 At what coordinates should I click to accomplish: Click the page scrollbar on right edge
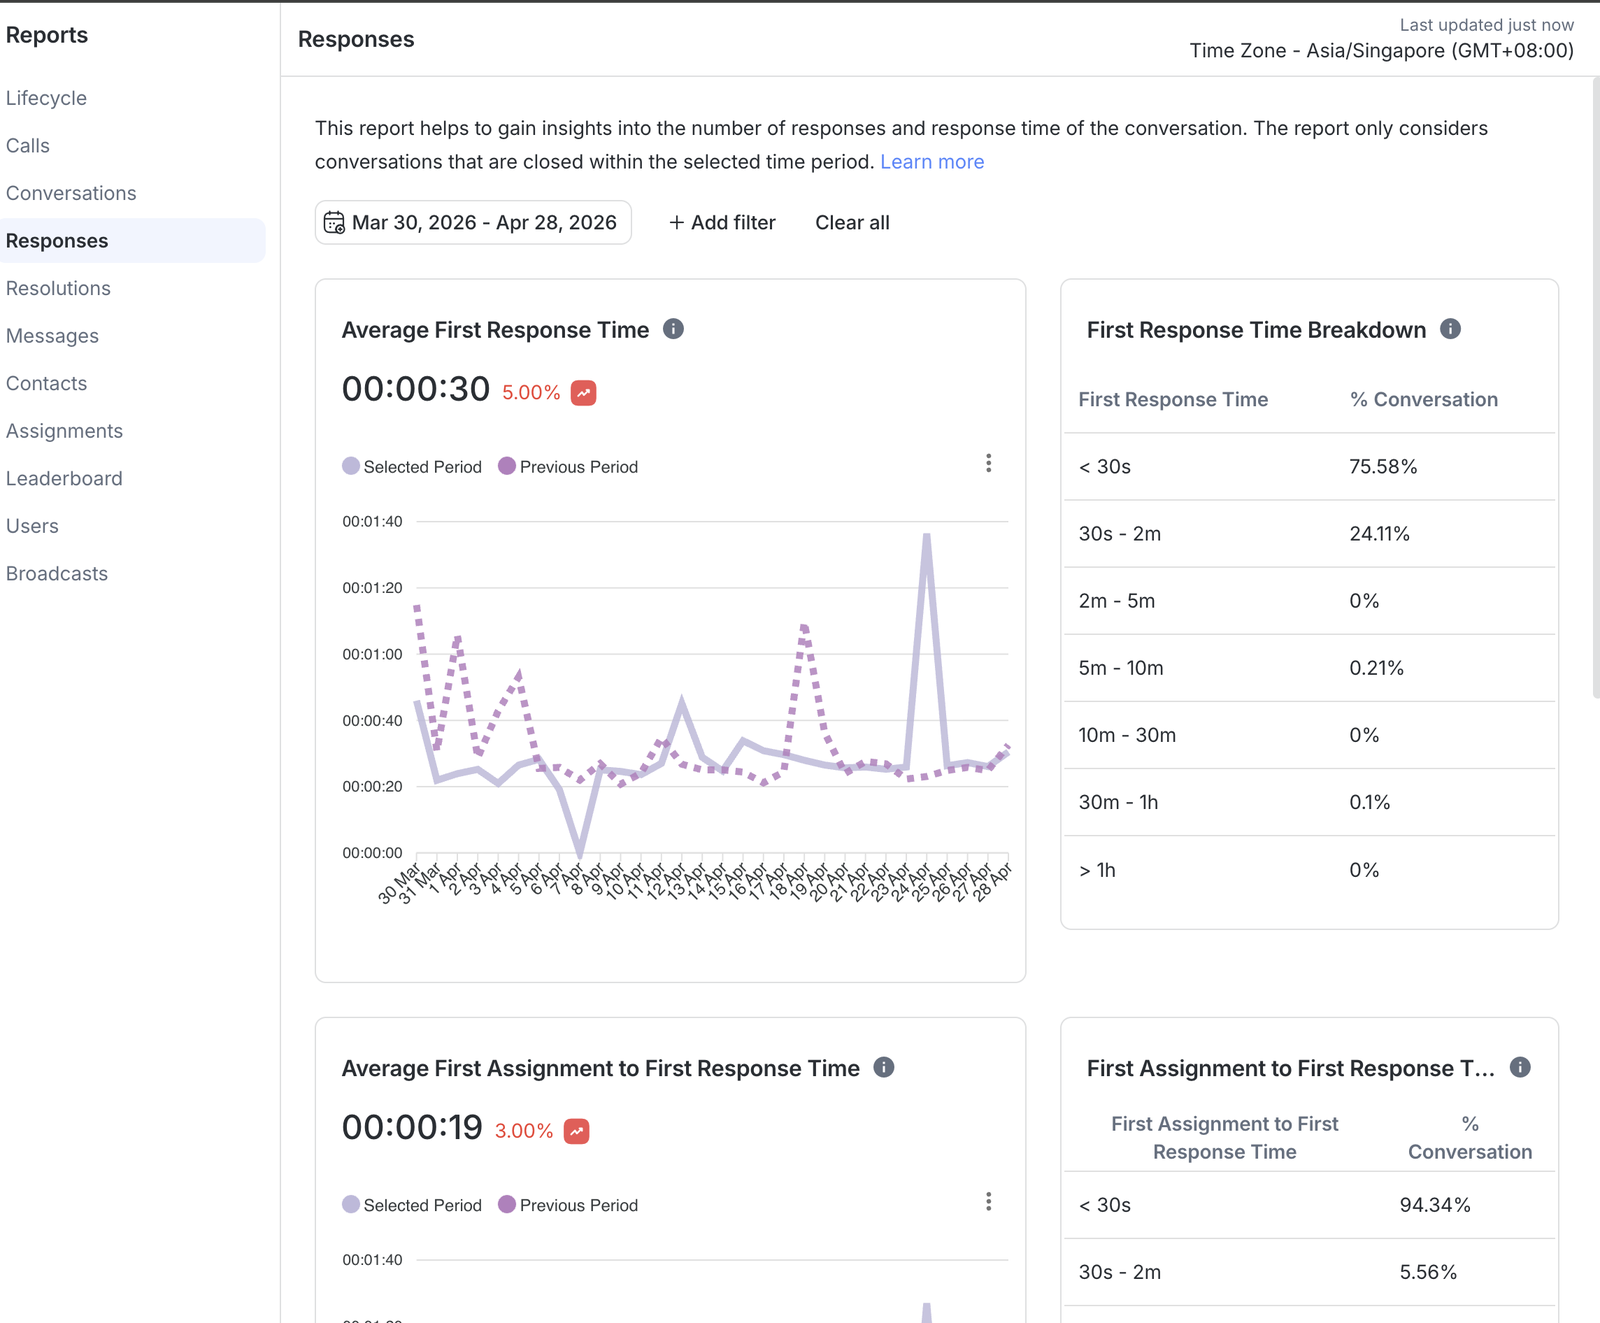coord(1595,388)
